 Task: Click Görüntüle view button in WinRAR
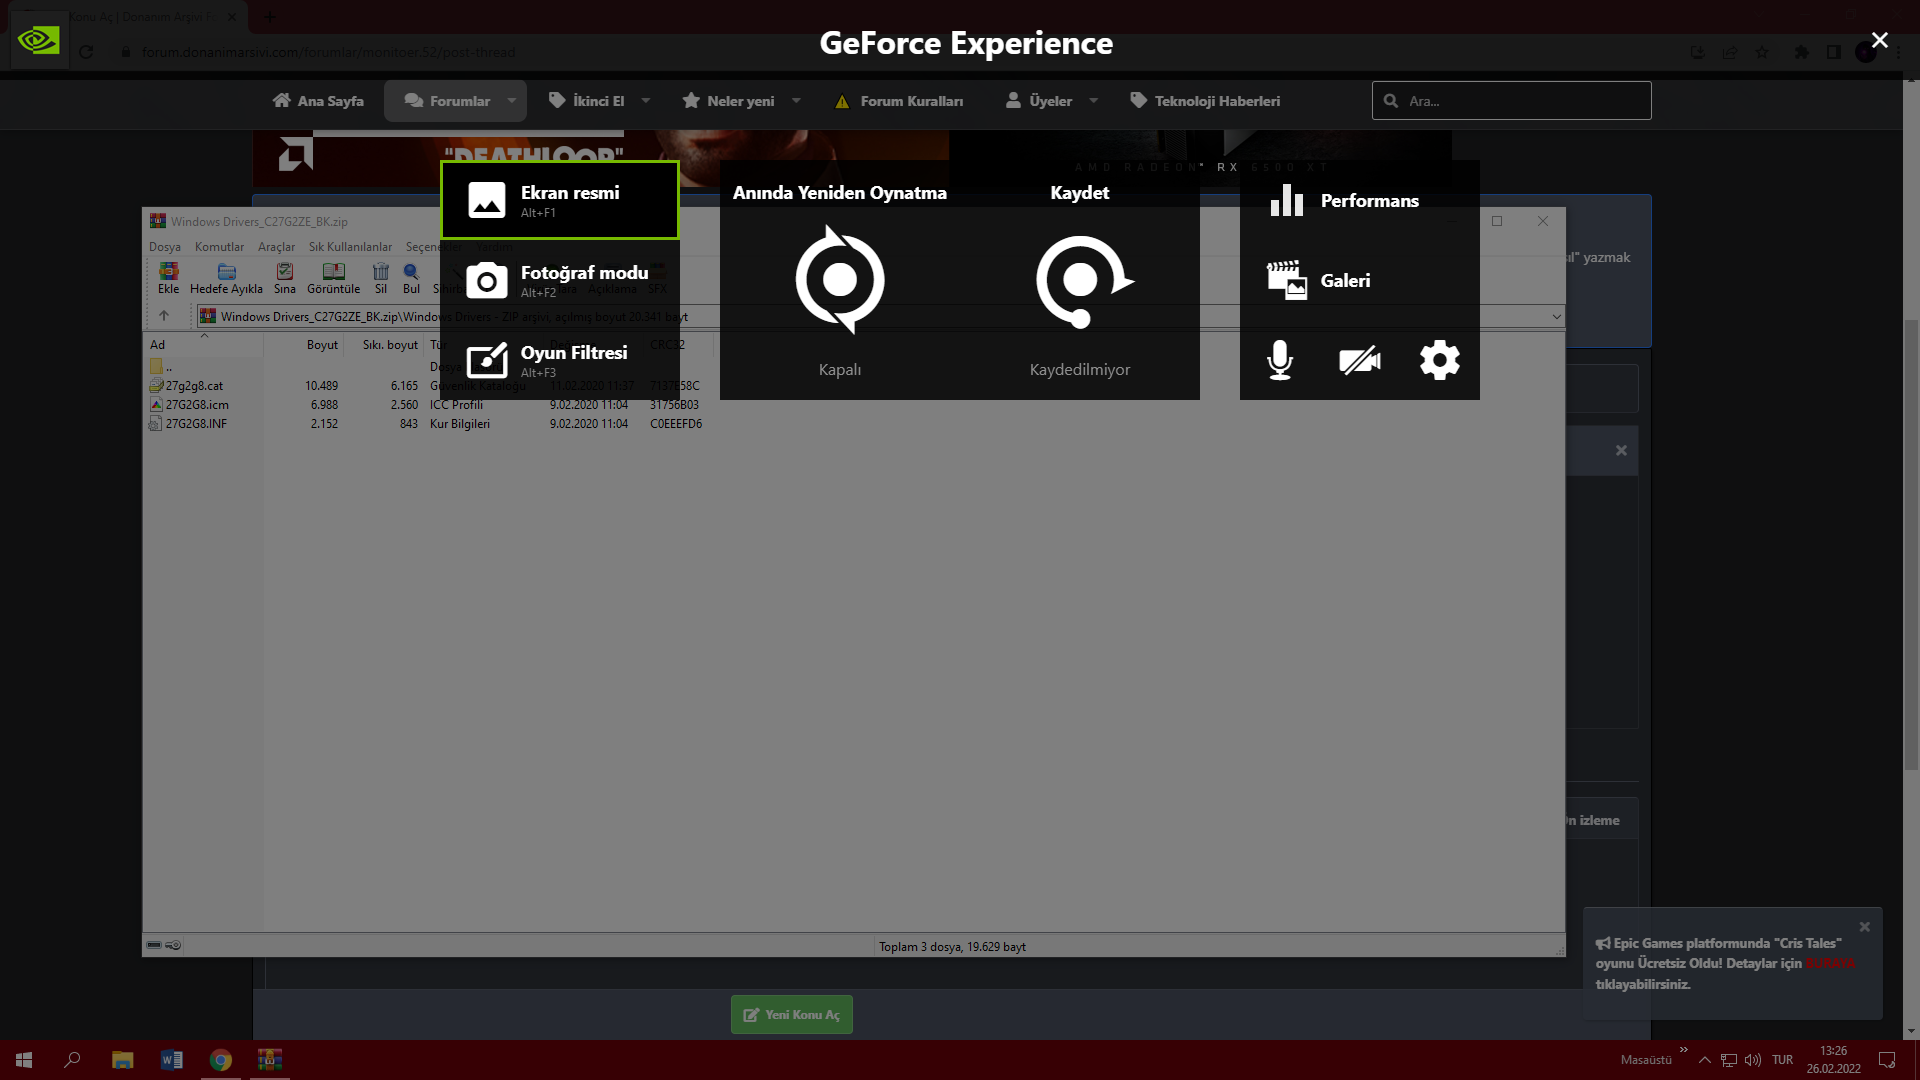(333, 278)
